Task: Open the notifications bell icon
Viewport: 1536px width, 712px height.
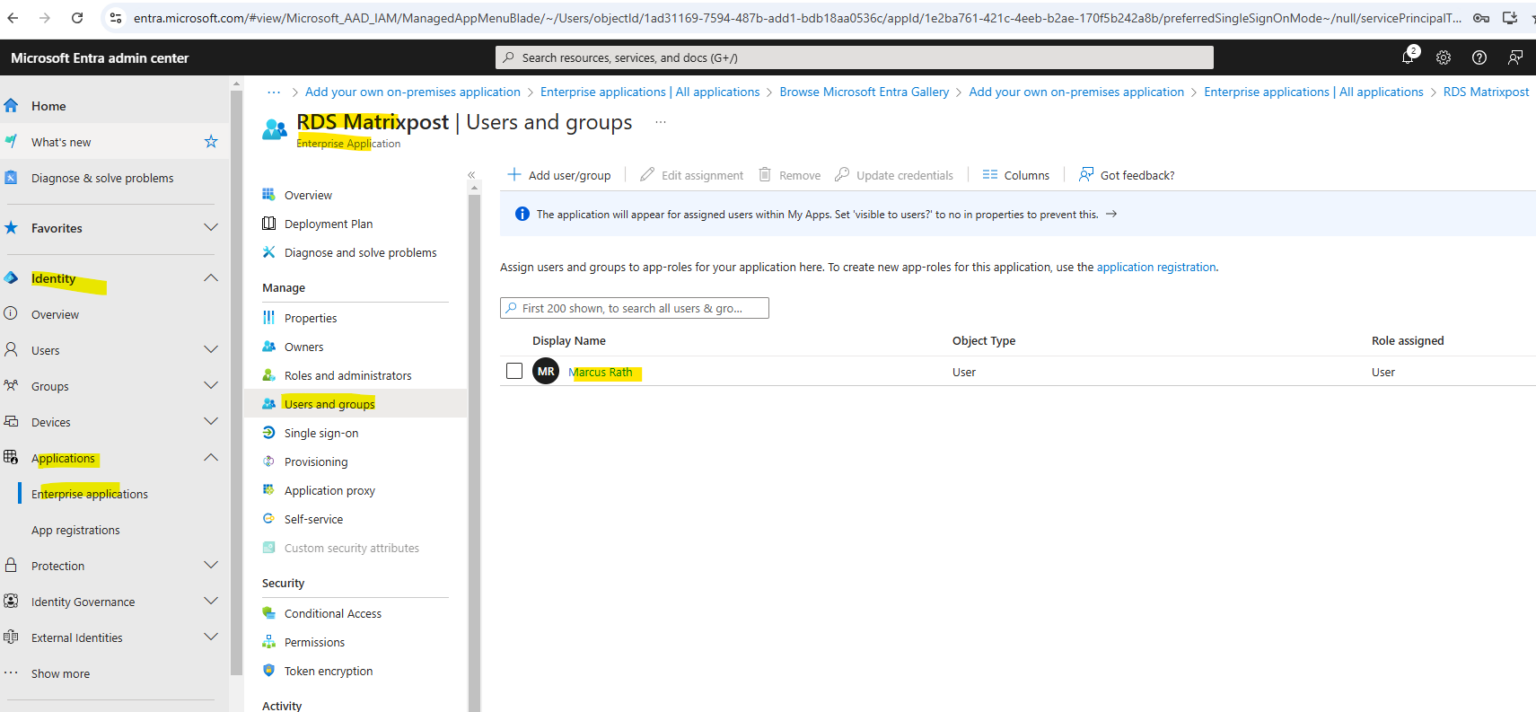Action: [1408, 58]
